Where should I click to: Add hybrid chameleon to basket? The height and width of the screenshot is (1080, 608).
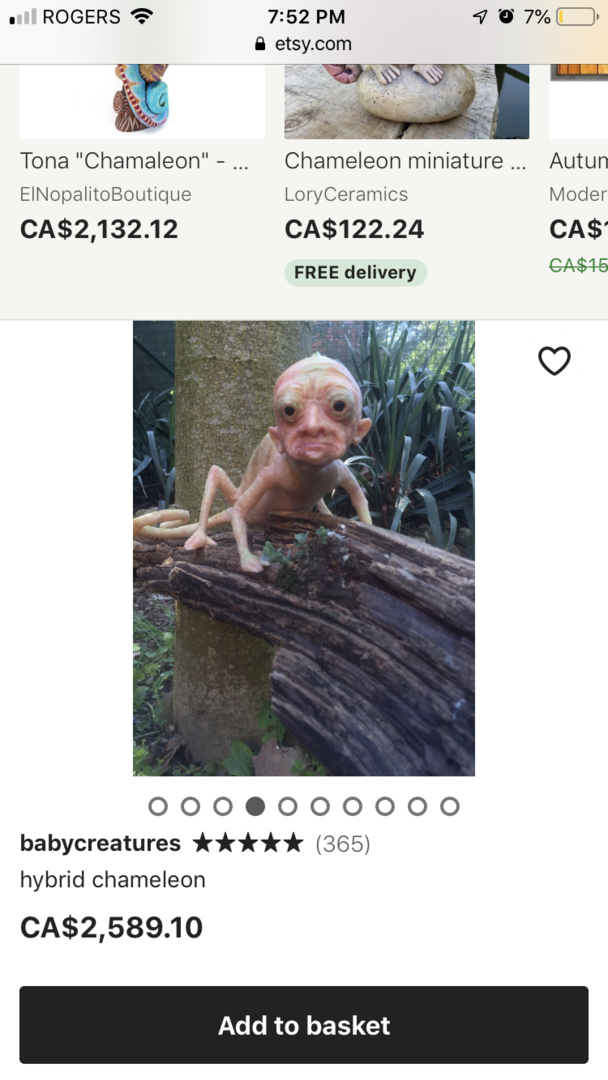[304, 1025]
